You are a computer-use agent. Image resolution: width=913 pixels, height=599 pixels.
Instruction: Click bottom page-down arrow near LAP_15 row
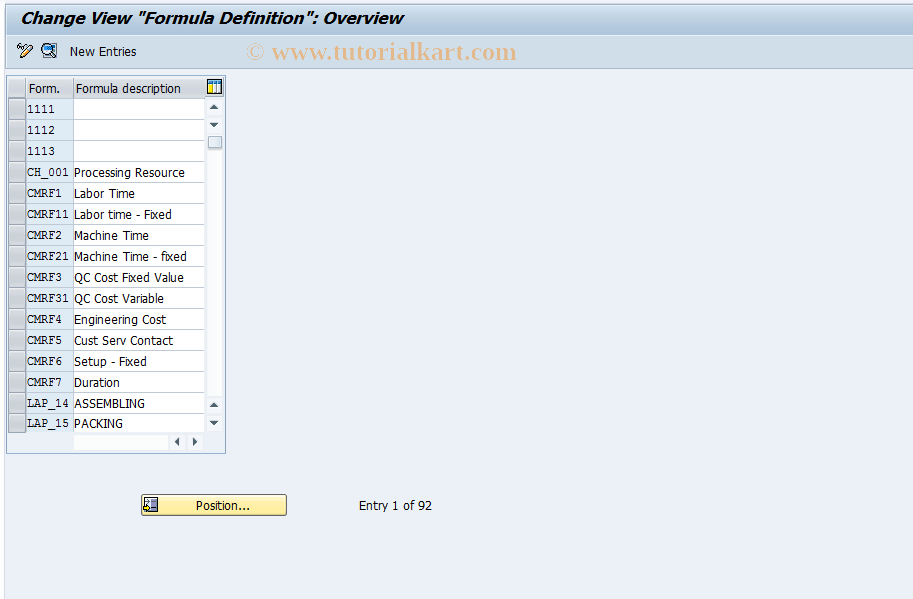214,423
